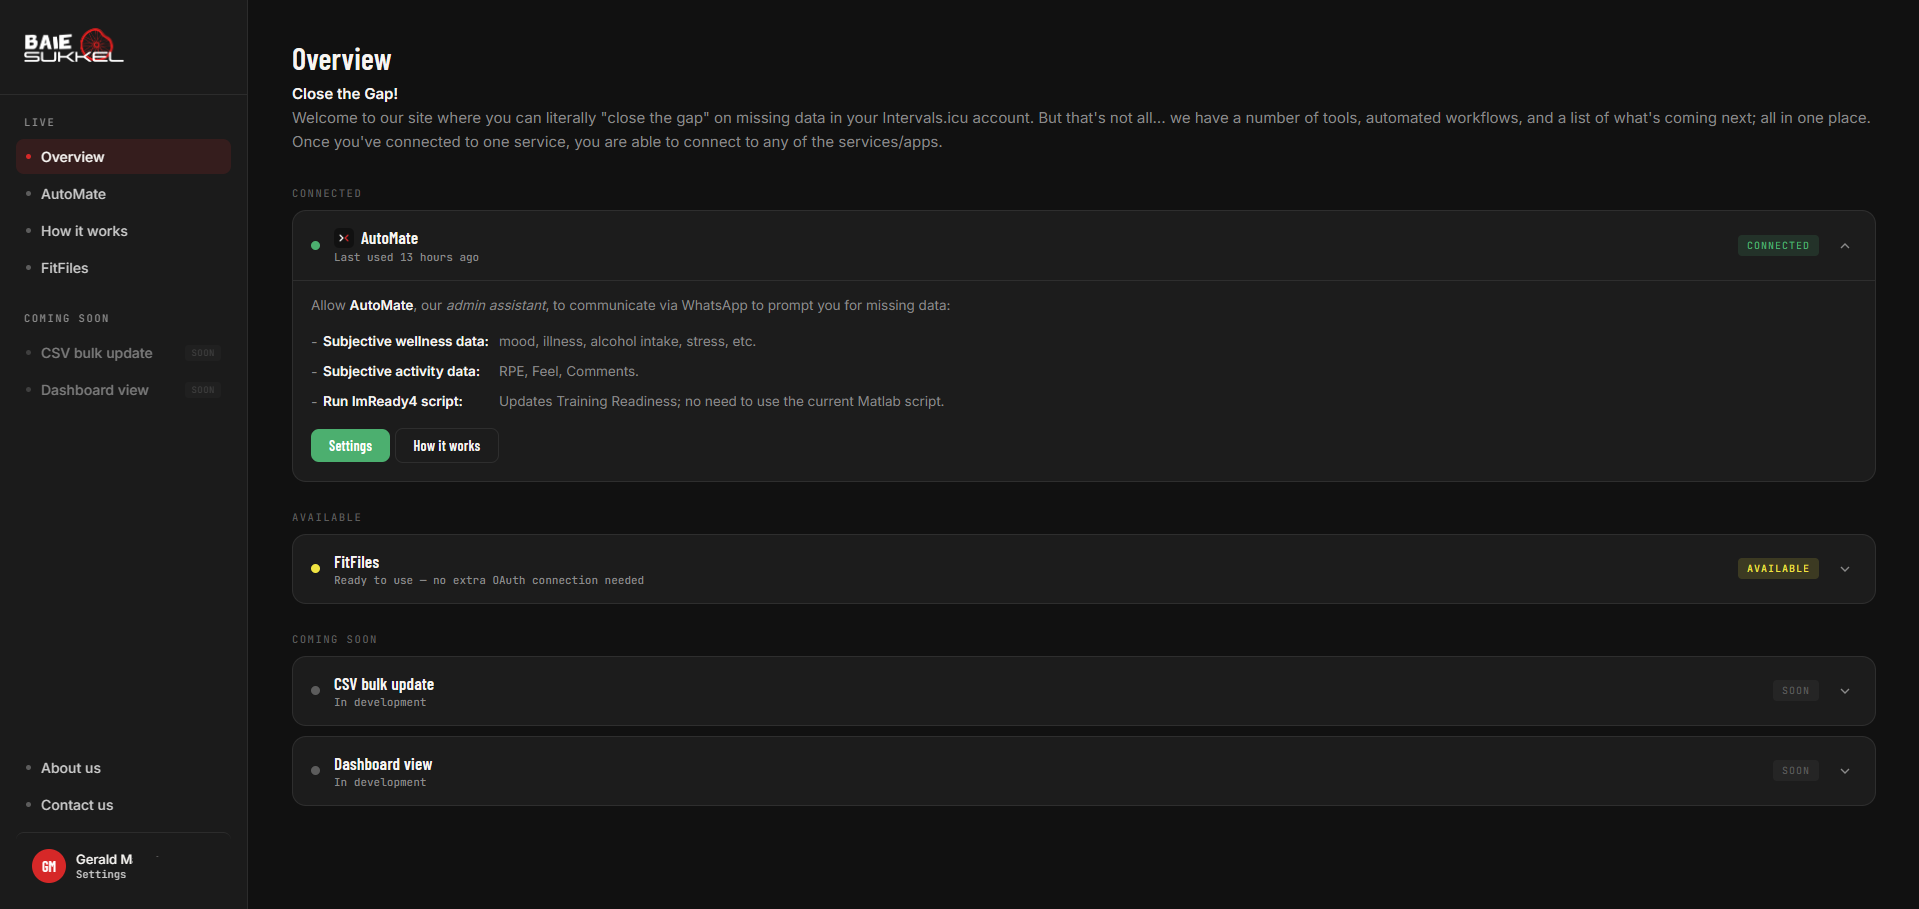
Task: Collapse the AutoMate card
Action: pos(1845,246)
